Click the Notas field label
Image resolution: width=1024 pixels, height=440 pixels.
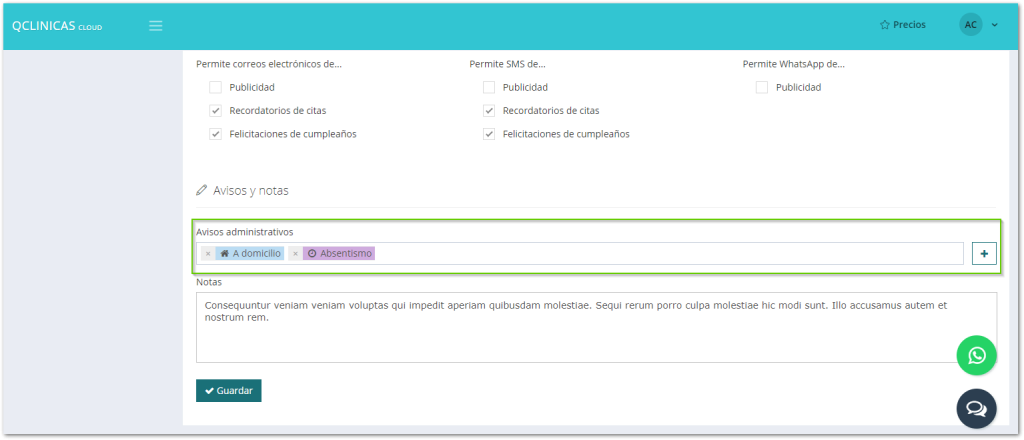(x=209, y=283)
